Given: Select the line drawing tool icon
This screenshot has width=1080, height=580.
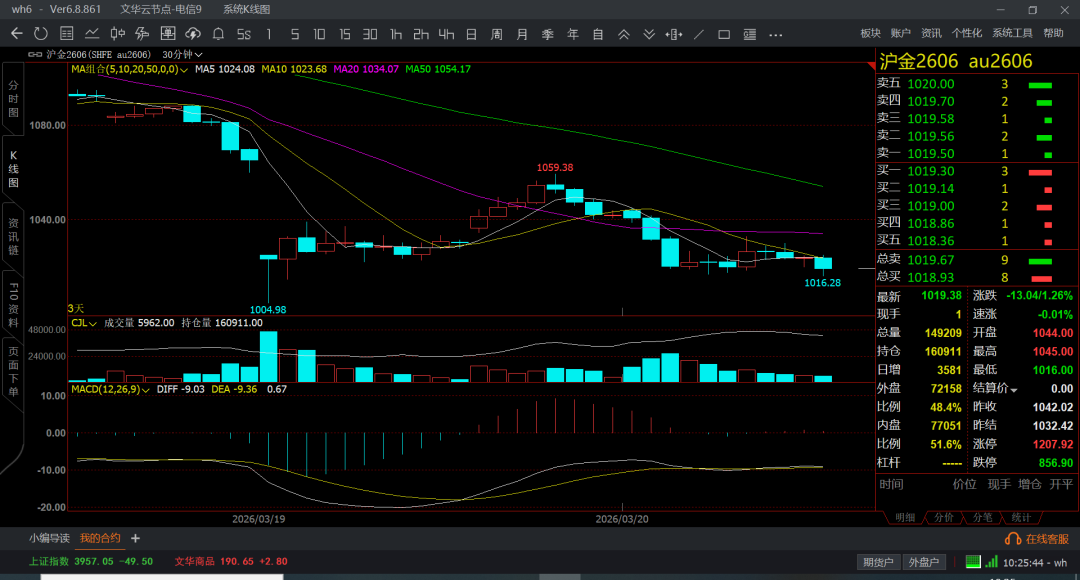Looking at the screenshot, I should (699, 34).
